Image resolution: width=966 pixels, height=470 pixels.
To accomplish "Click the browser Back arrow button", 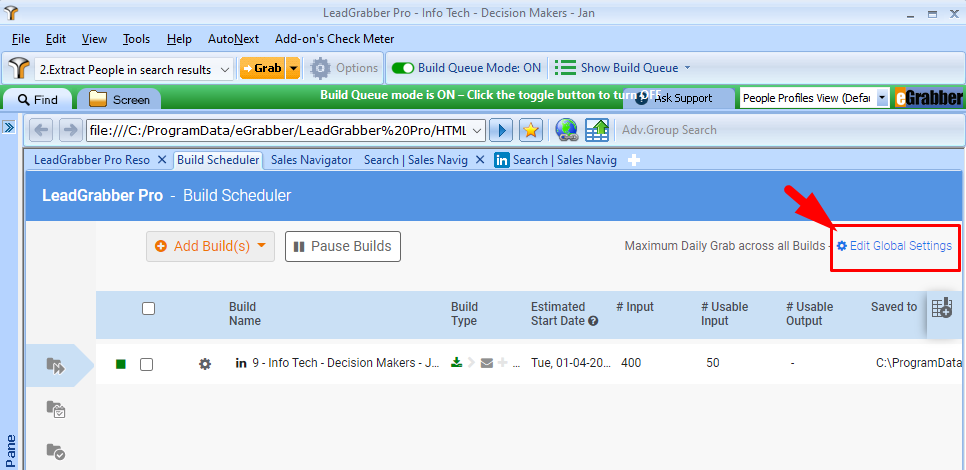I will [41, 130].
